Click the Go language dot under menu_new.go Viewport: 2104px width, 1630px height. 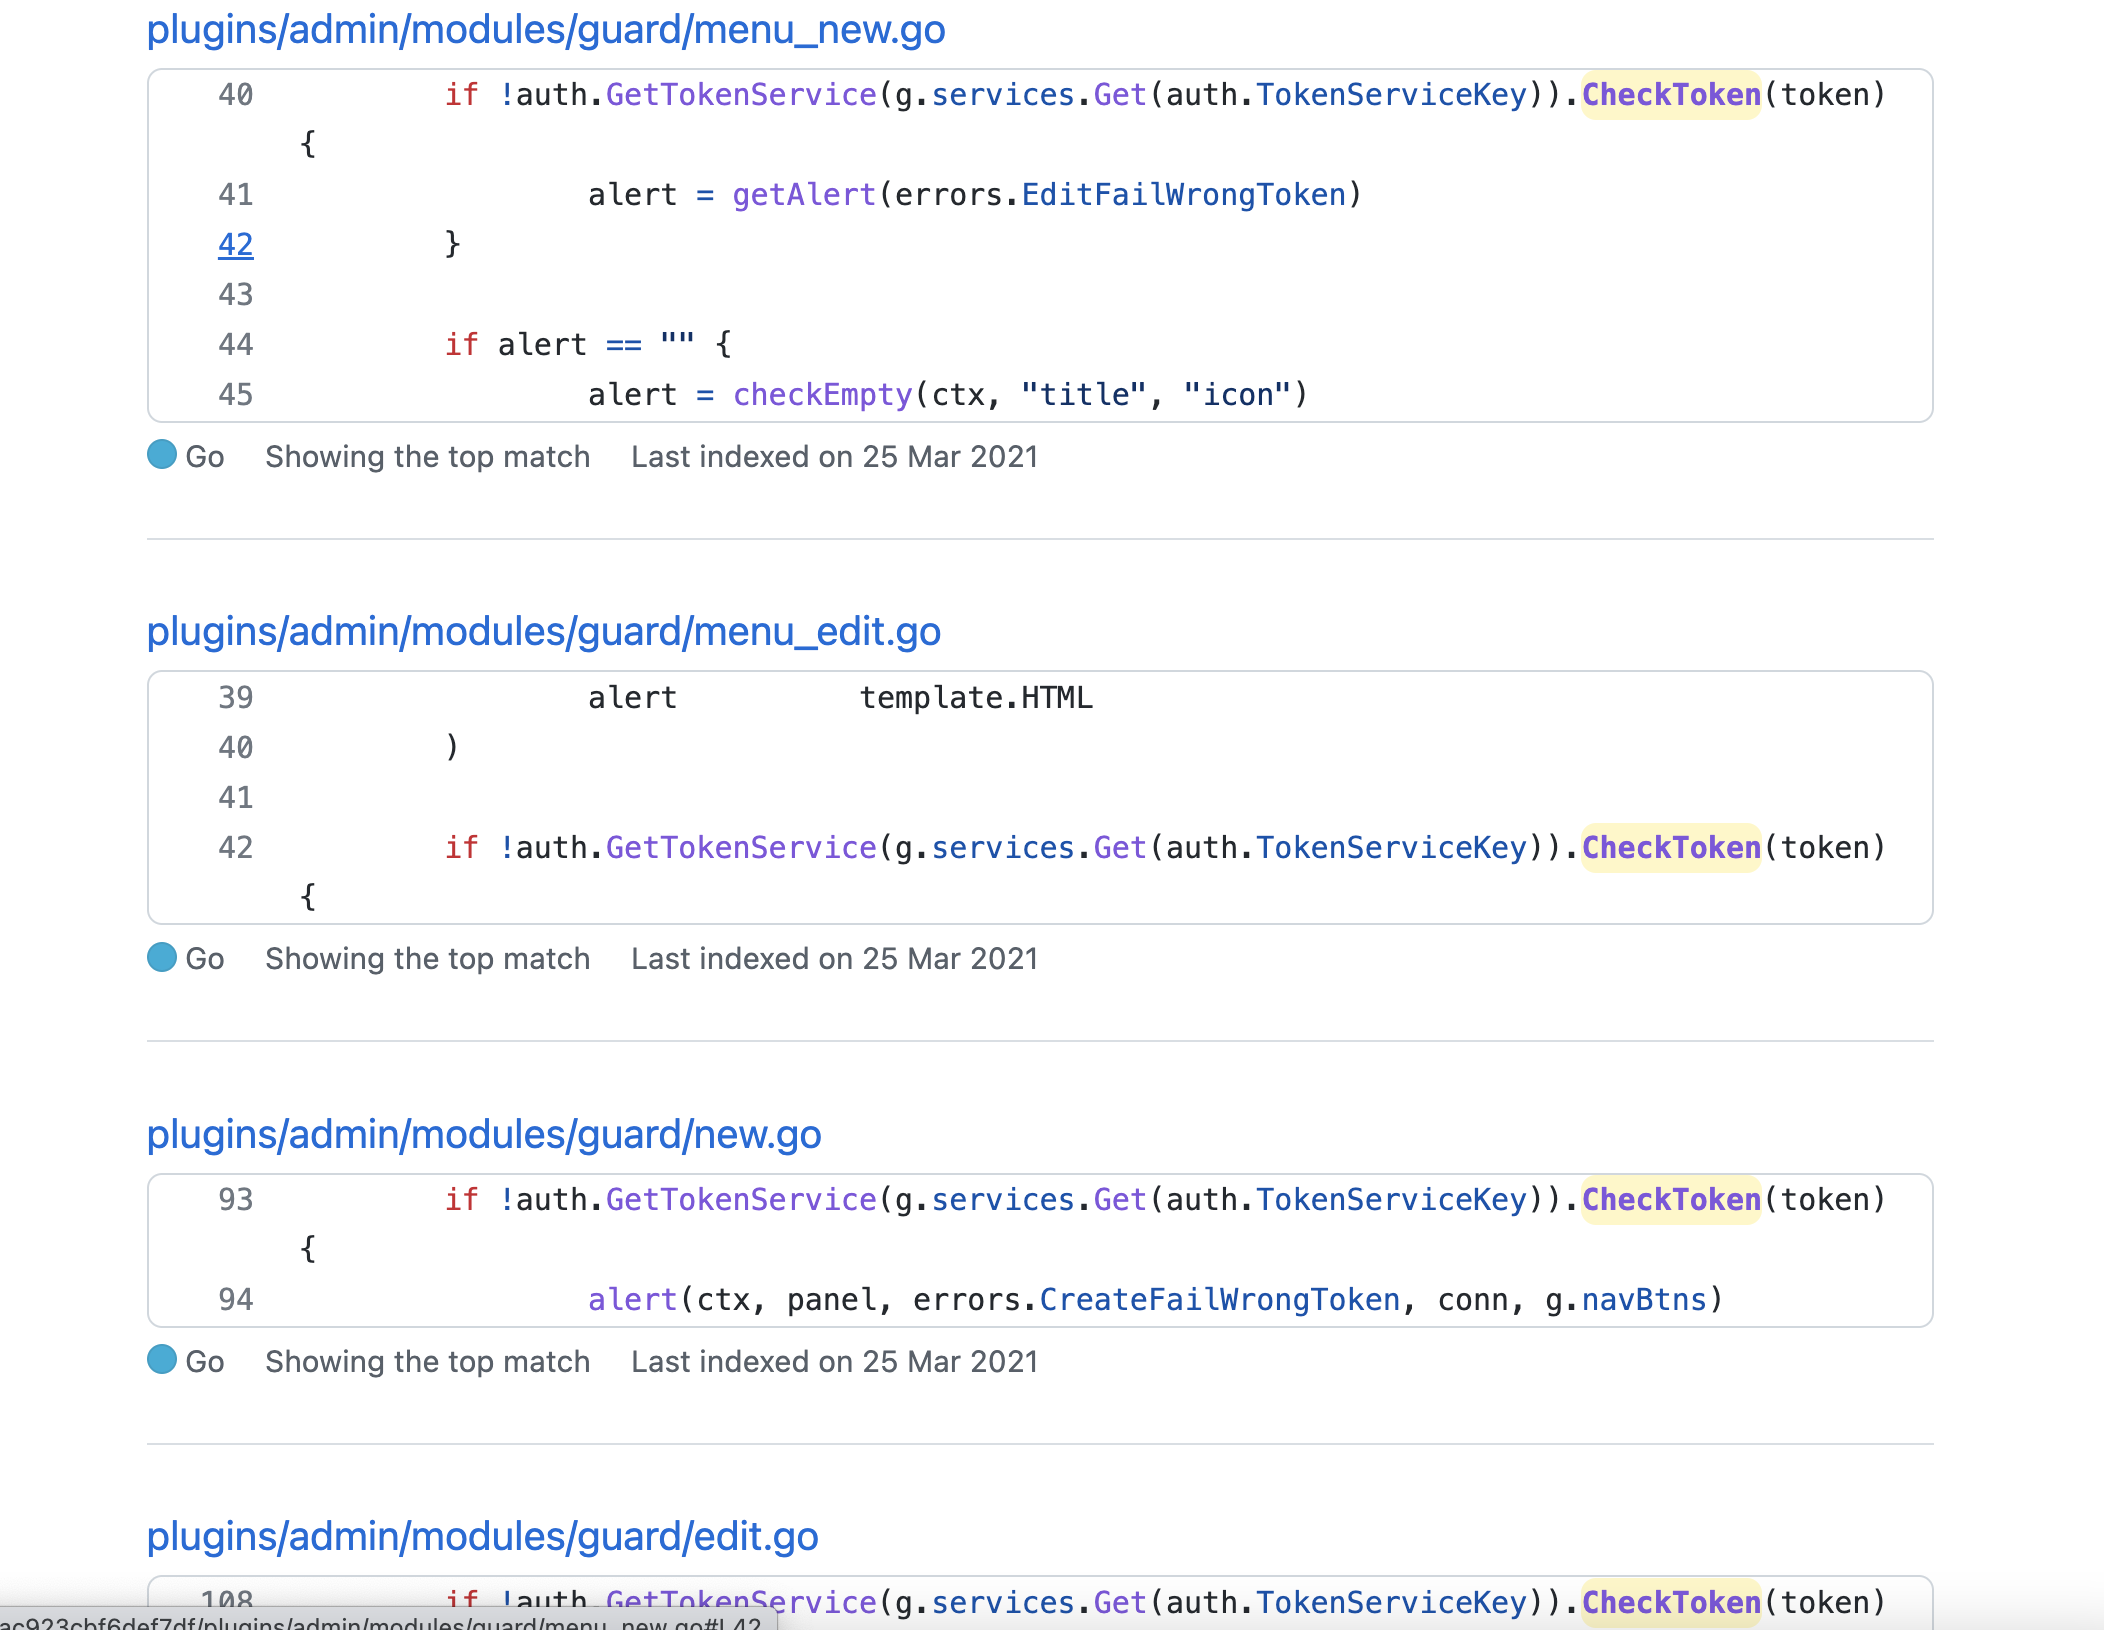tap(162, 455)
